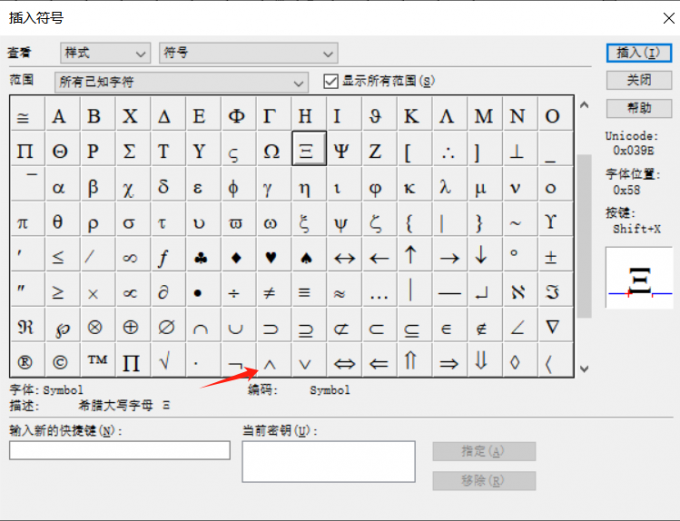Open help with the 帮助 button
Image resolution: width=680 pixels, height=521 pixels.
point(639,108)
